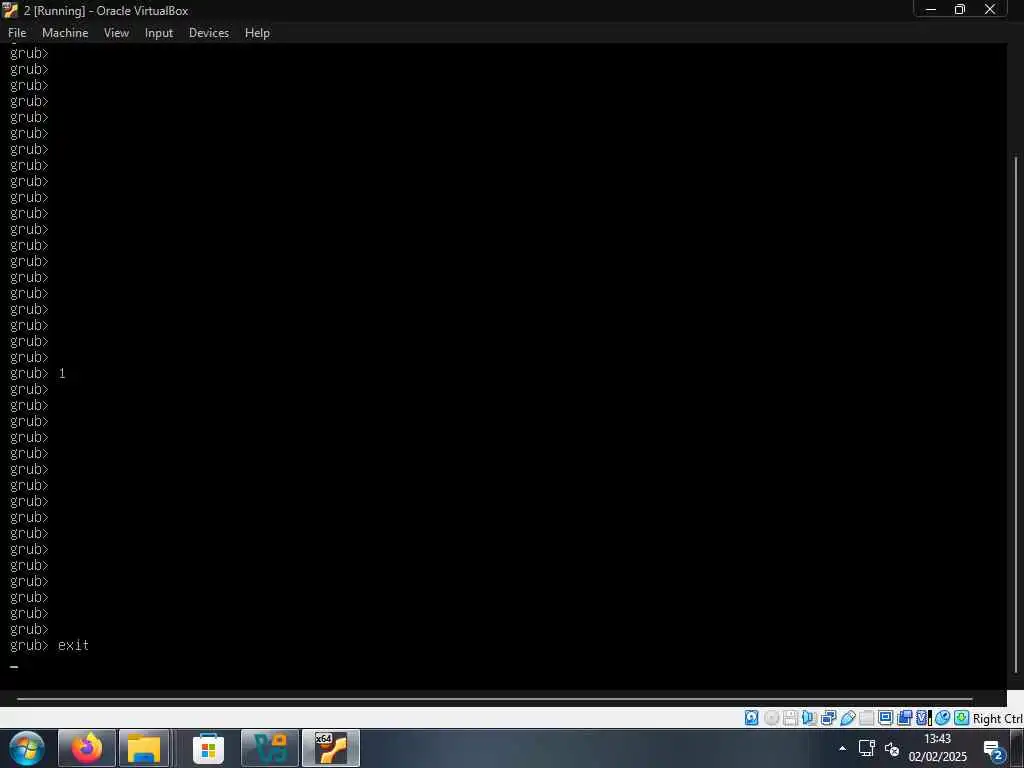
Task: Click the '1' typed at the grub prompt
Action: 62,374
